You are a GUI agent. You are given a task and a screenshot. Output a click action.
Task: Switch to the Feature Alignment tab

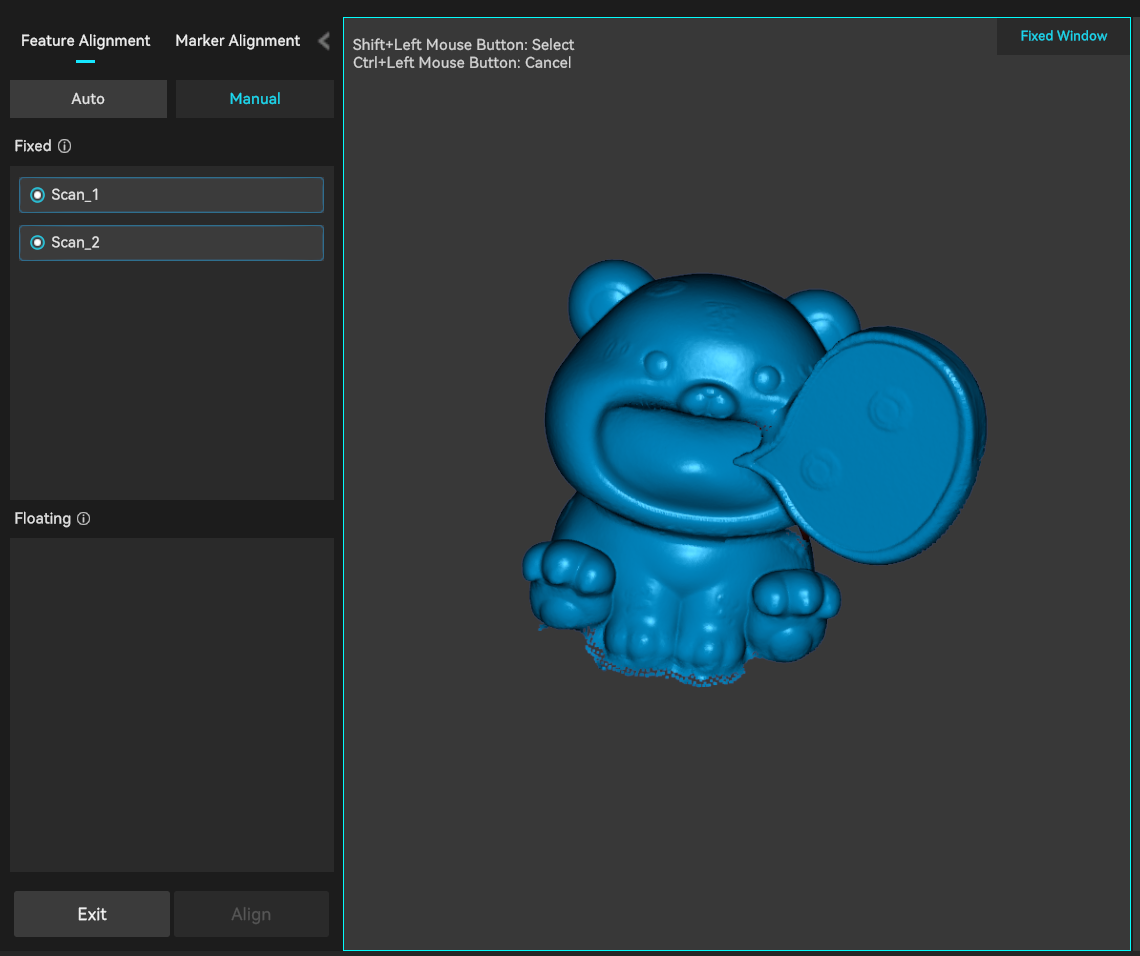coord(85,41)
